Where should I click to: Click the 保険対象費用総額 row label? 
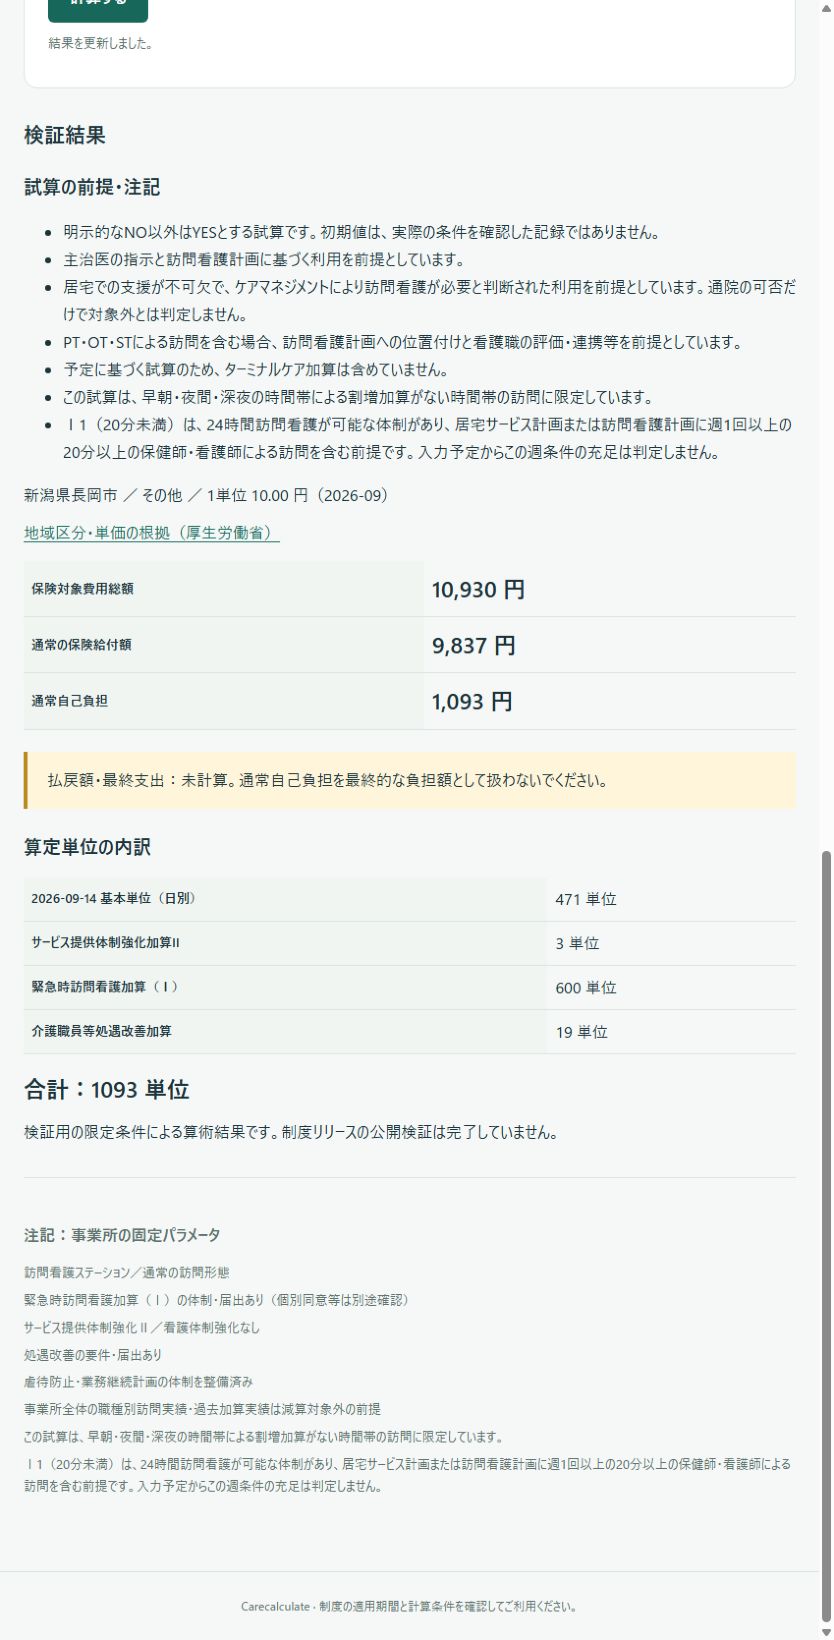tap(82, 589)
